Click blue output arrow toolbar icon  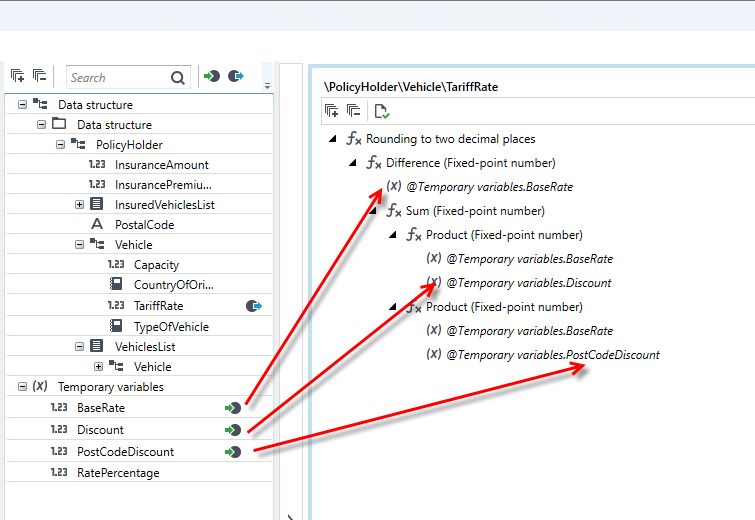click(x=235, y=76)
